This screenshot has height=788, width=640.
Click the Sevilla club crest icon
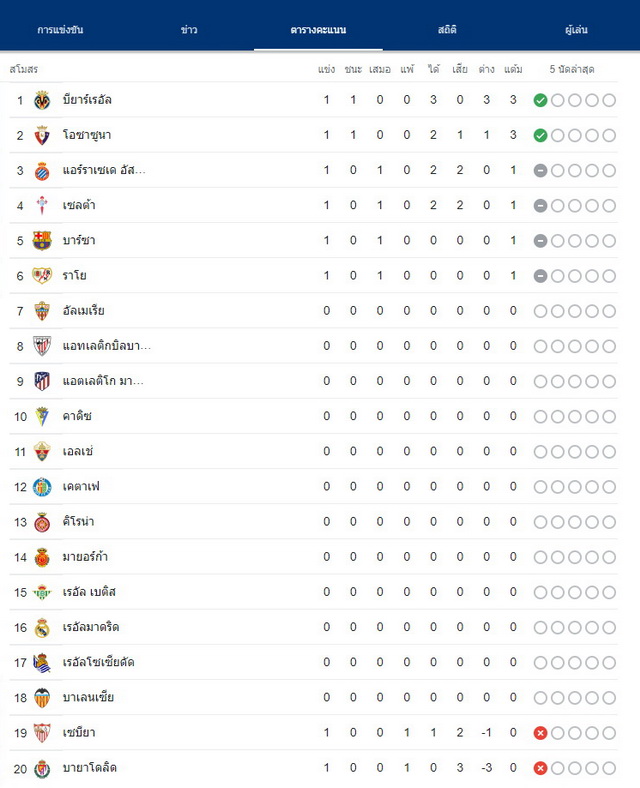tap(42, 733)
